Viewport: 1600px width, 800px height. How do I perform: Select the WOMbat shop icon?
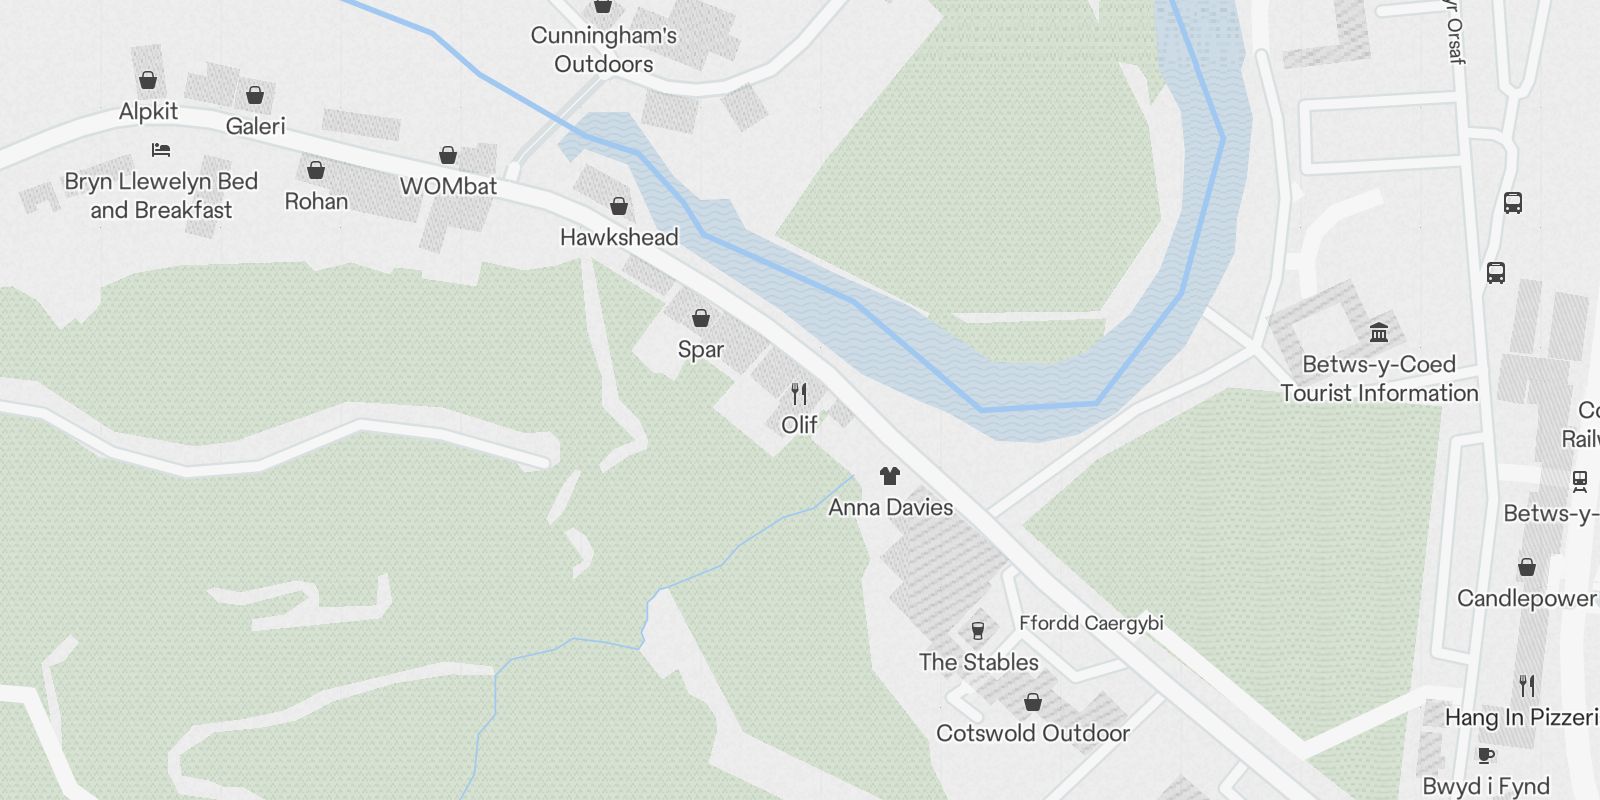(448, 155)
